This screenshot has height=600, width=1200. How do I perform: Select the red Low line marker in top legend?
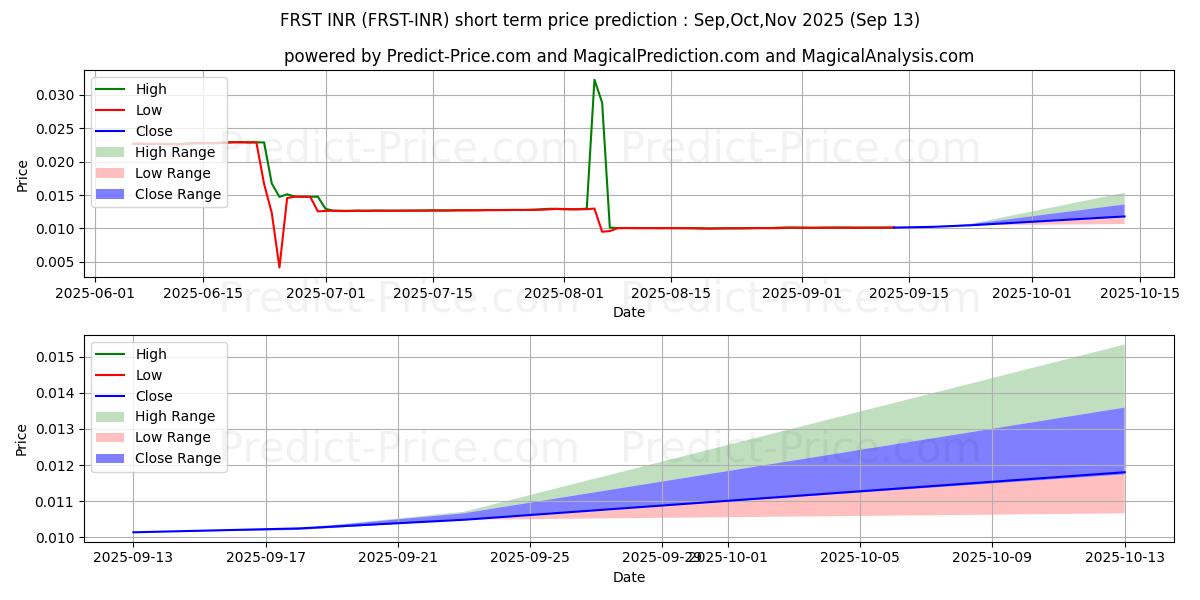(113, 110)
